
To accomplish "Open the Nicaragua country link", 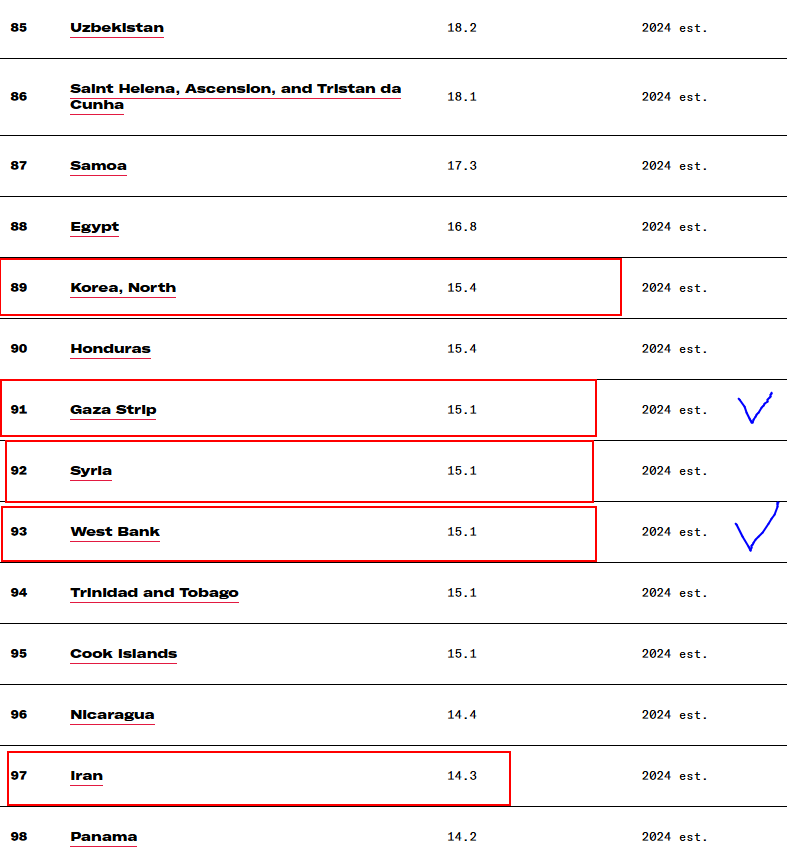I will [112, 715].
